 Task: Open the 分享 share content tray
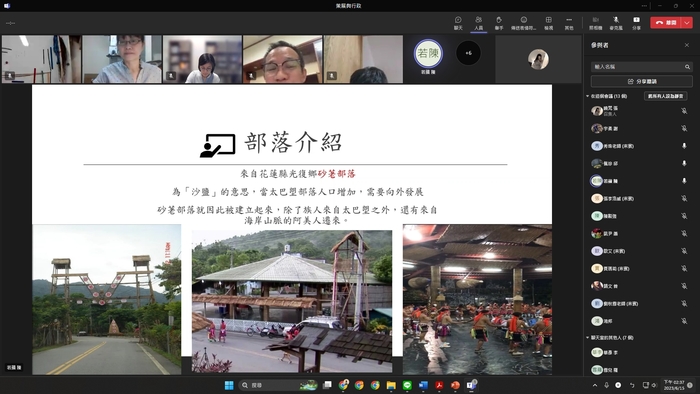click(x=636, y=23)
